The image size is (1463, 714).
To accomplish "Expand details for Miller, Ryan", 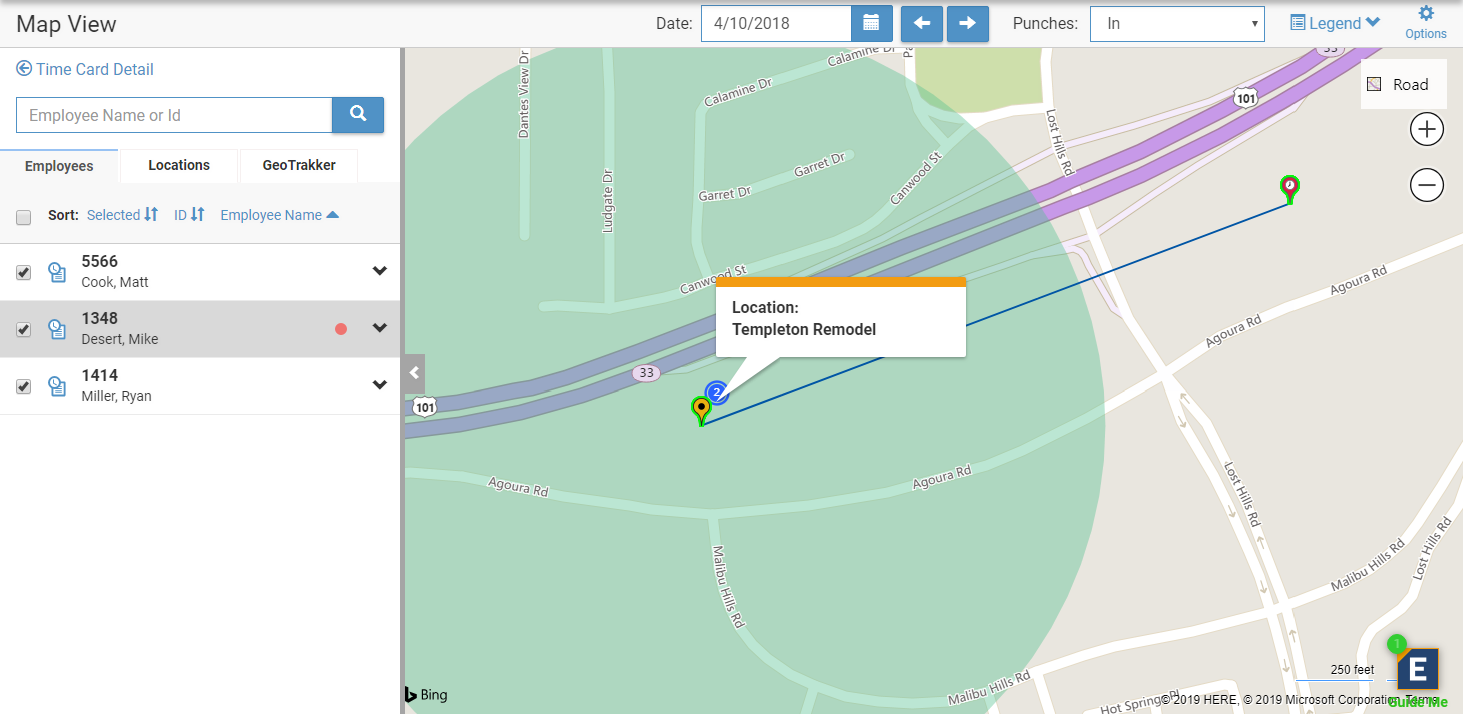I will pyautogui.click(x=379, y=385).
